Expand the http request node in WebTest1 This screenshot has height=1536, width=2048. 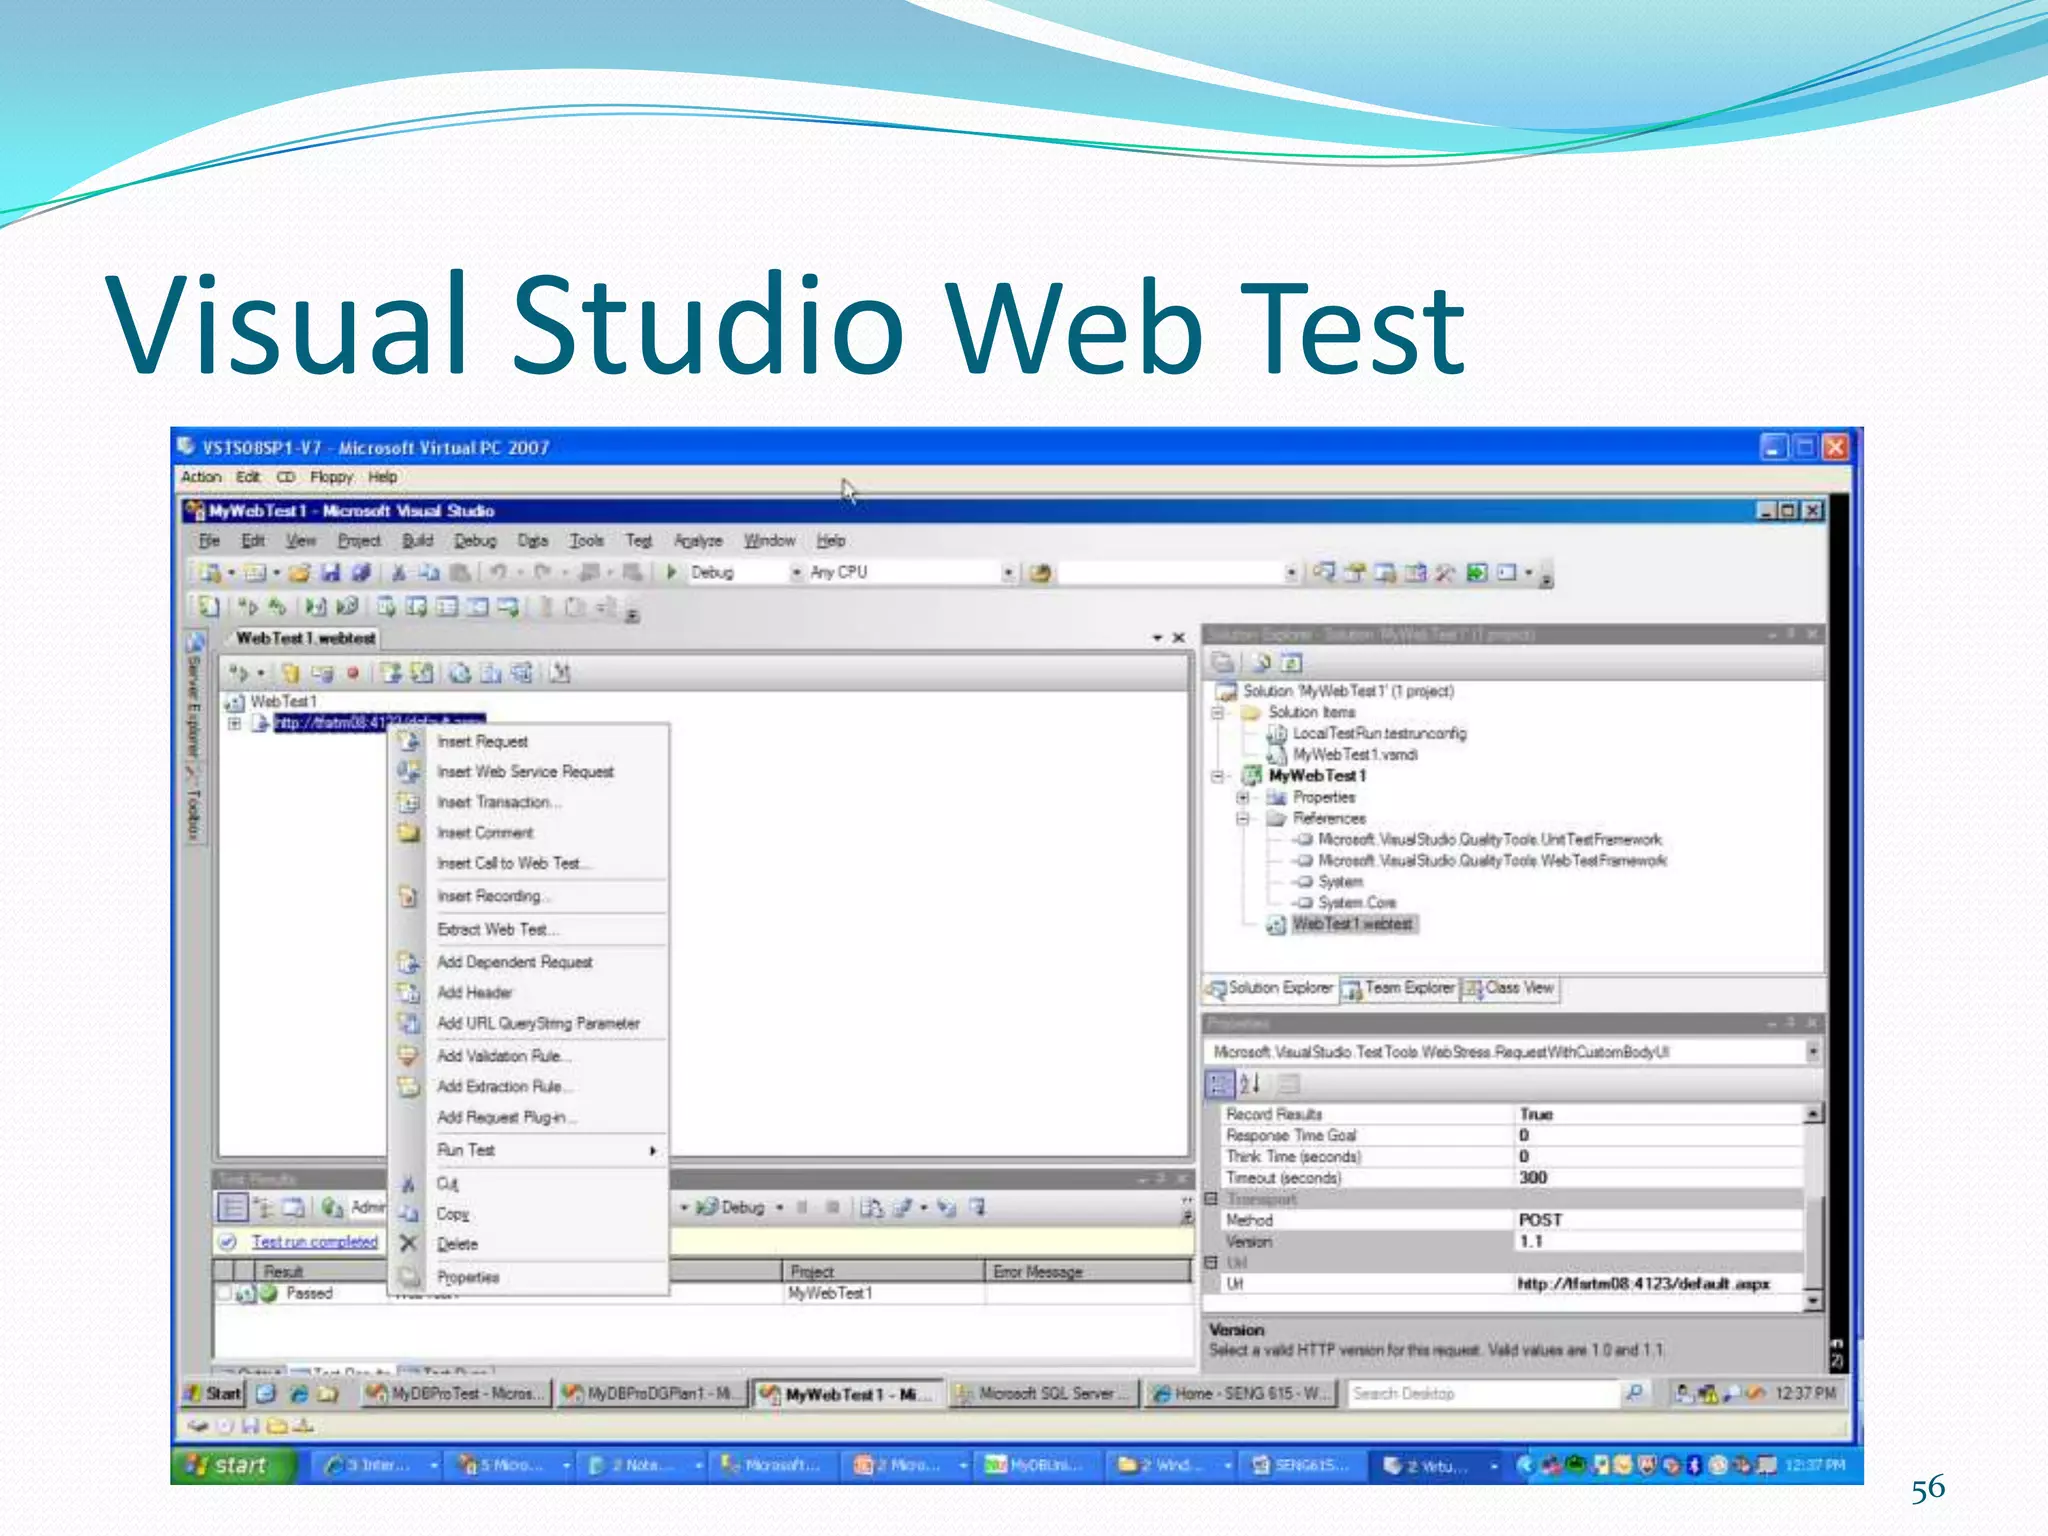click(x=234, y=723)
